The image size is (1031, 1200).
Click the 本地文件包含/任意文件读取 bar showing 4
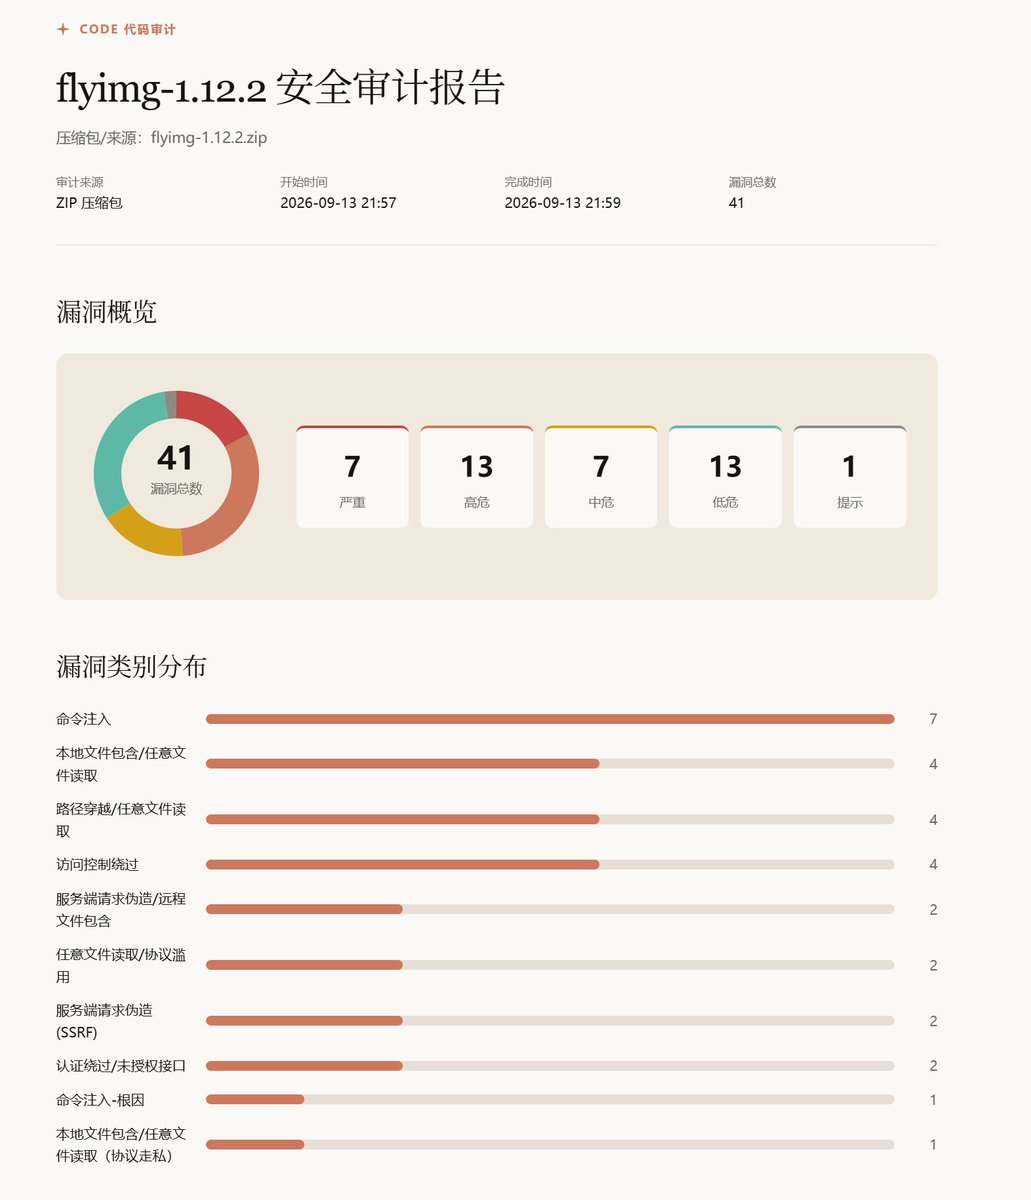pos(550,764)
